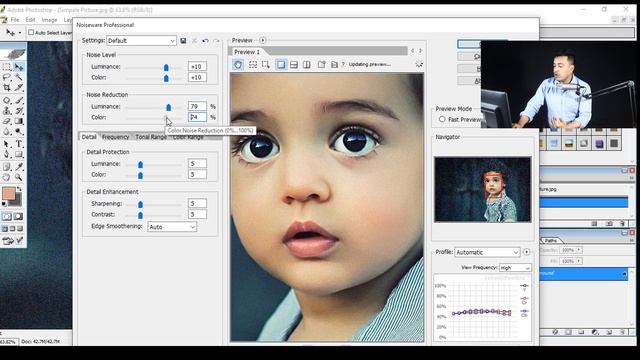Open the Edge Smoothening Auto dropdown

click(172, 227)
